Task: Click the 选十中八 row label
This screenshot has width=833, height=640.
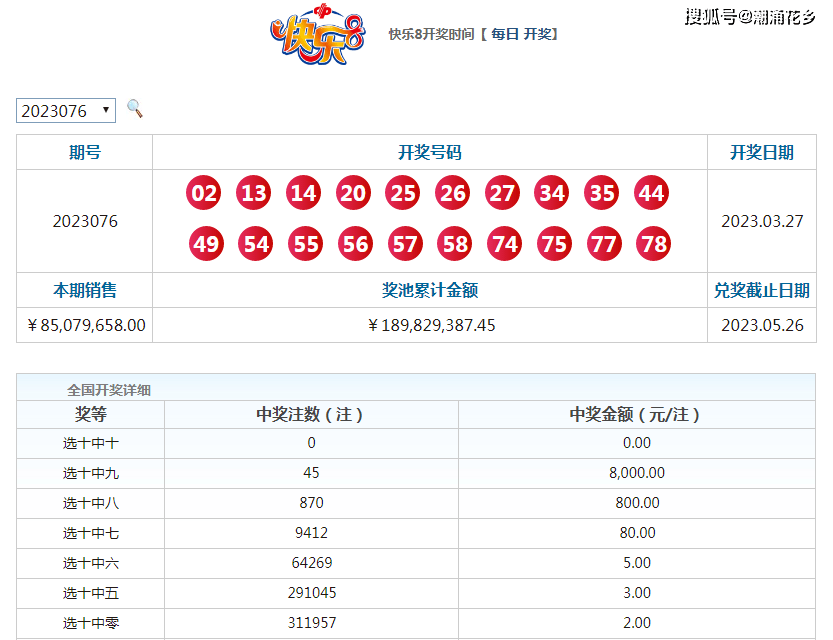Action: point(91,502)
